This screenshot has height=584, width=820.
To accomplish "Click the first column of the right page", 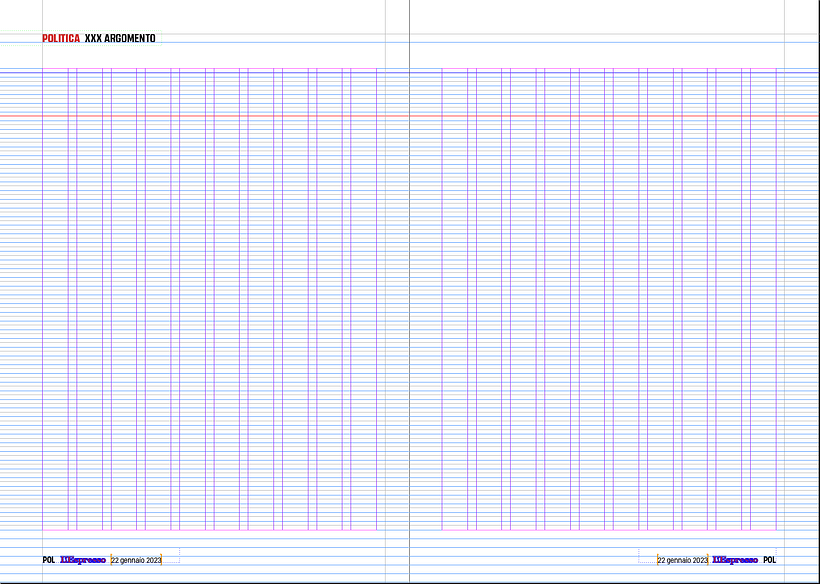I will [454, 300].
